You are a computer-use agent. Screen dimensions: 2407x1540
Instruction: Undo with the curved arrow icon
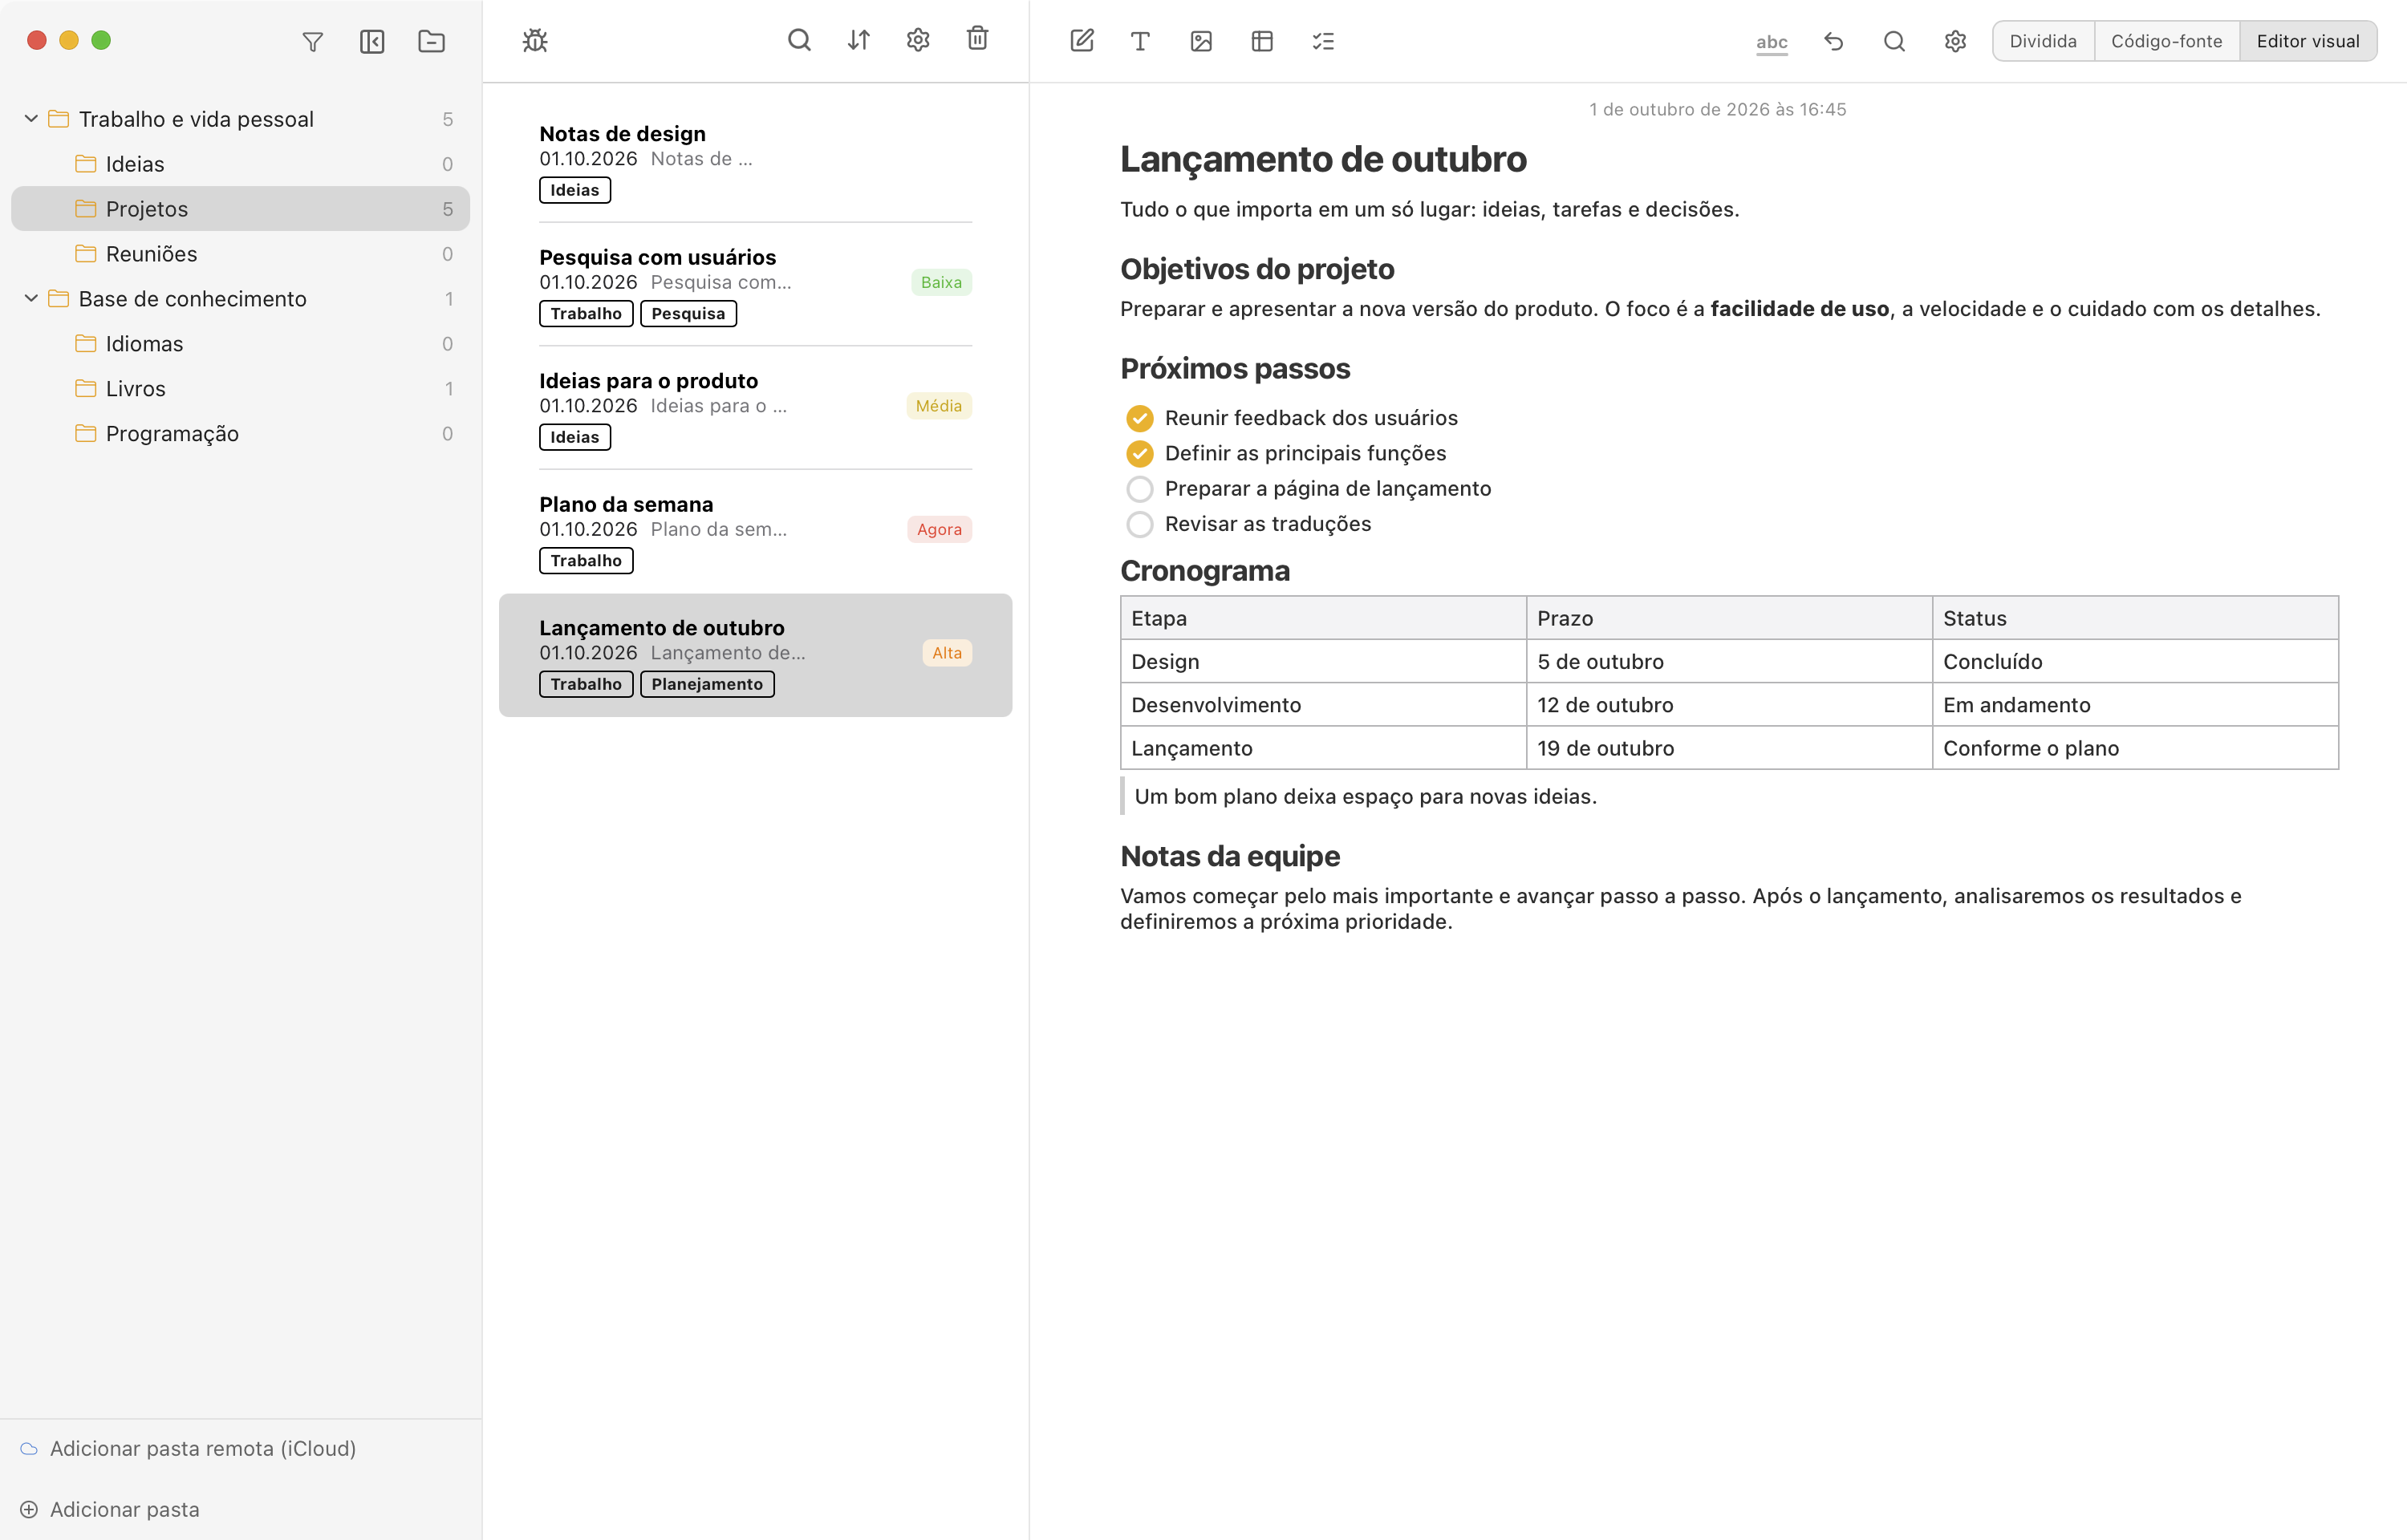1833,41
